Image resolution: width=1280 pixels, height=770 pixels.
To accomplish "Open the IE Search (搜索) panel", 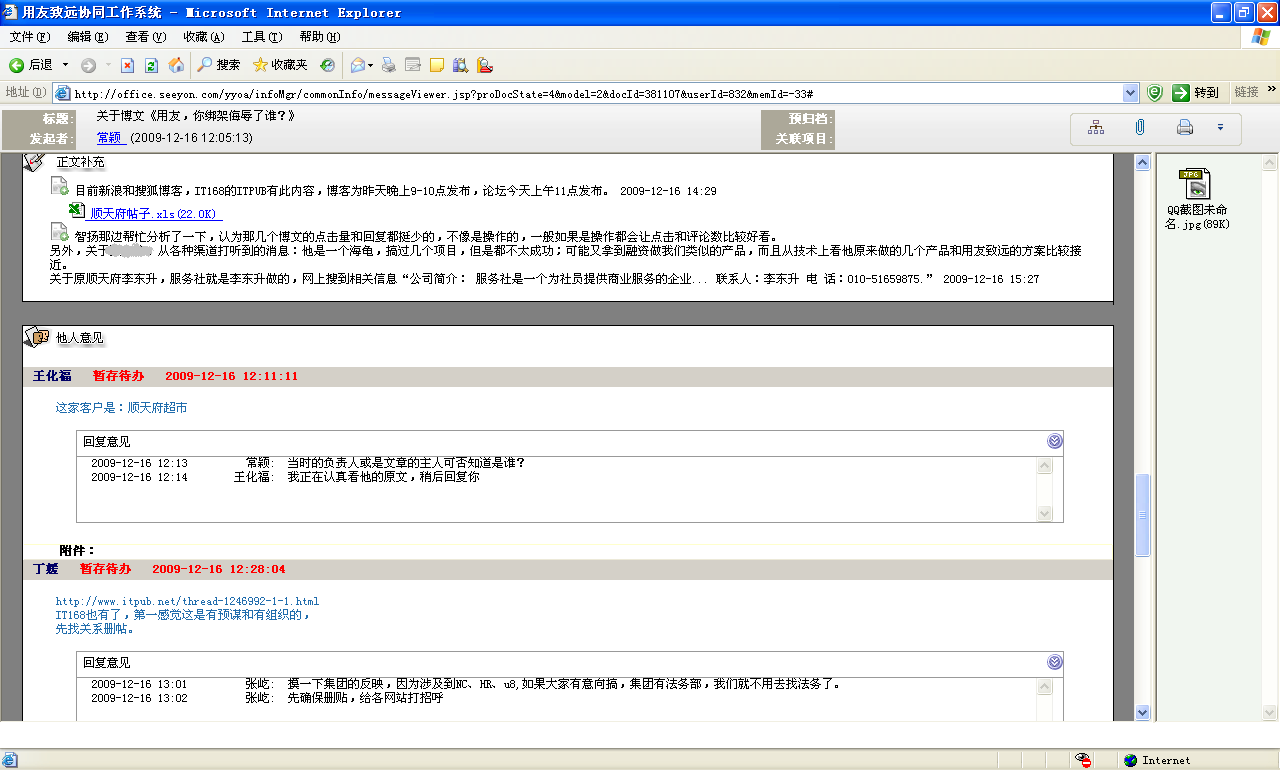I will [218, 65].
